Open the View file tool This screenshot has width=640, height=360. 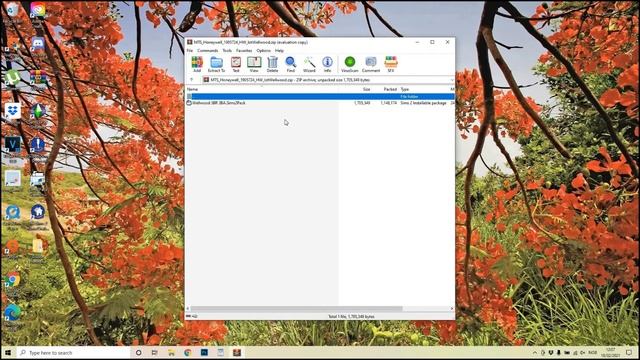[x=254, y=64]
